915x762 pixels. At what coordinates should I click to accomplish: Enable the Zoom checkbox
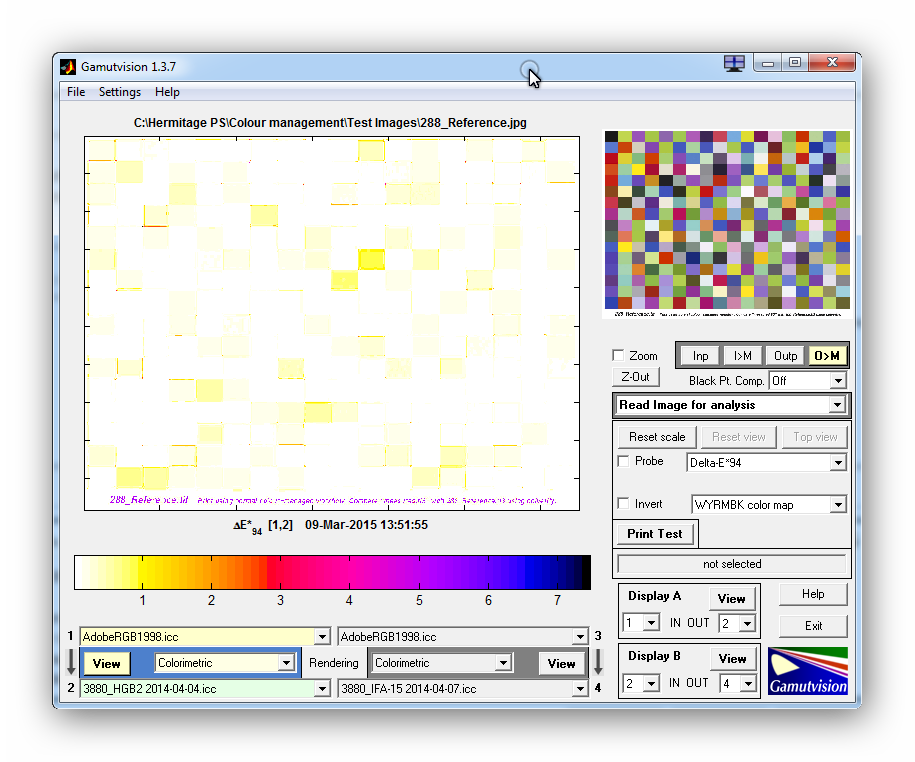pyautogui.click(x=618, y=355)
